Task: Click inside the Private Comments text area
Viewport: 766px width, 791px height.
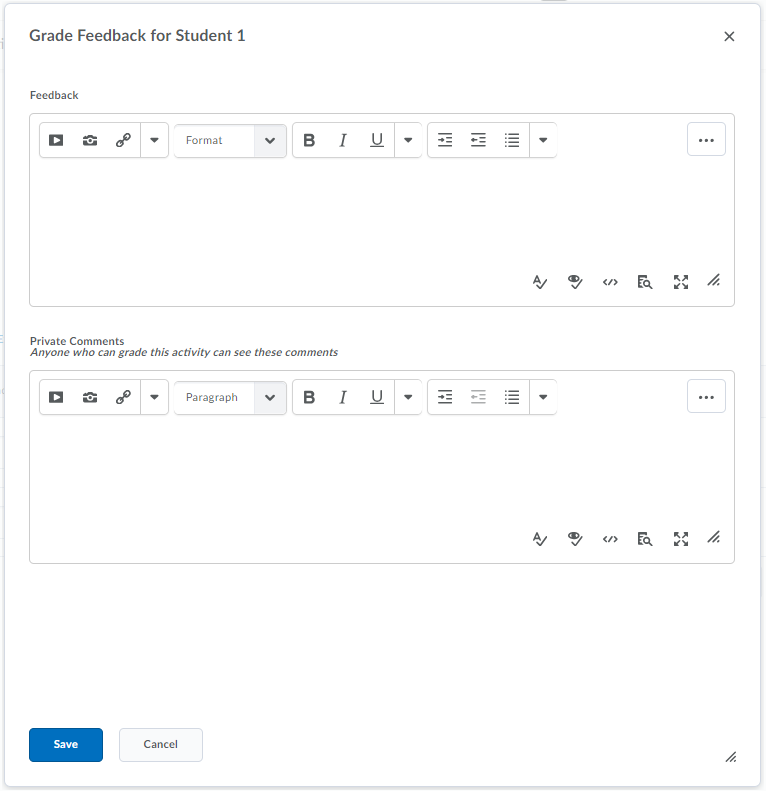Action: click(380, 470)
